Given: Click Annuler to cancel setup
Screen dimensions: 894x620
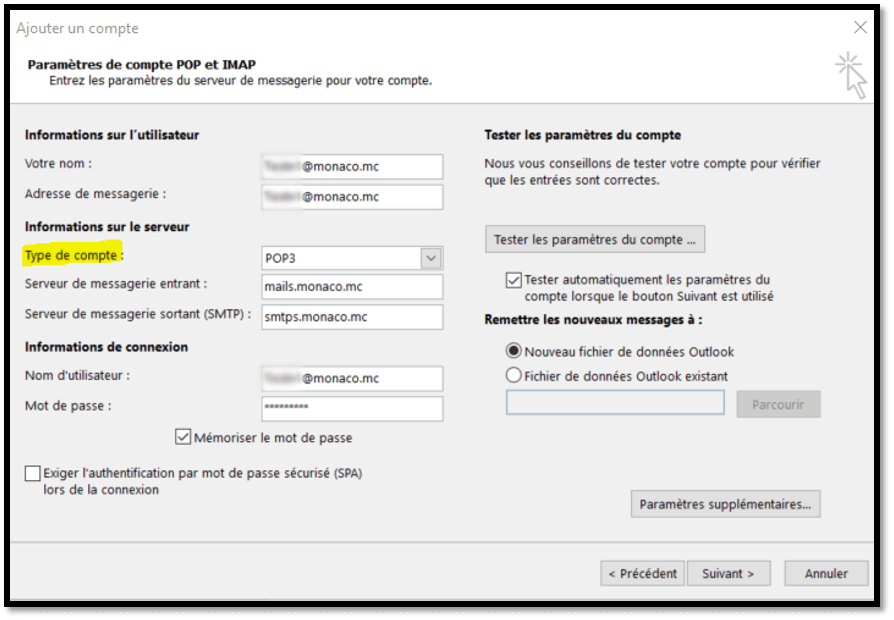Looking at the screenshot, I should [825, 574].
